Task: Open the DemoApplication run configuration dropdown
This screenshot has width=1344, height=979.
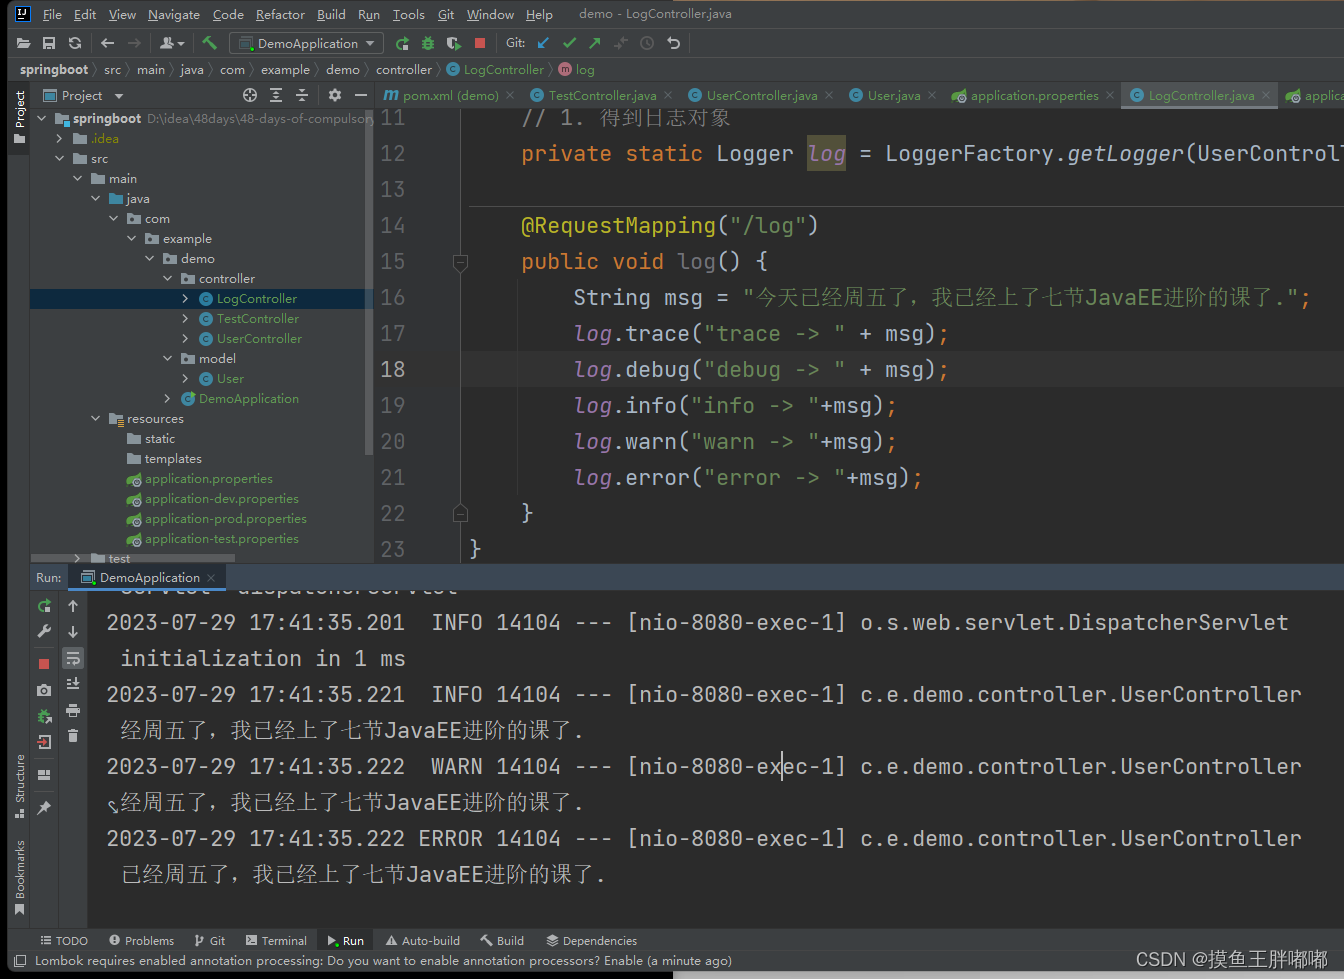Action: pyautogui.click(x=306, y=43)
